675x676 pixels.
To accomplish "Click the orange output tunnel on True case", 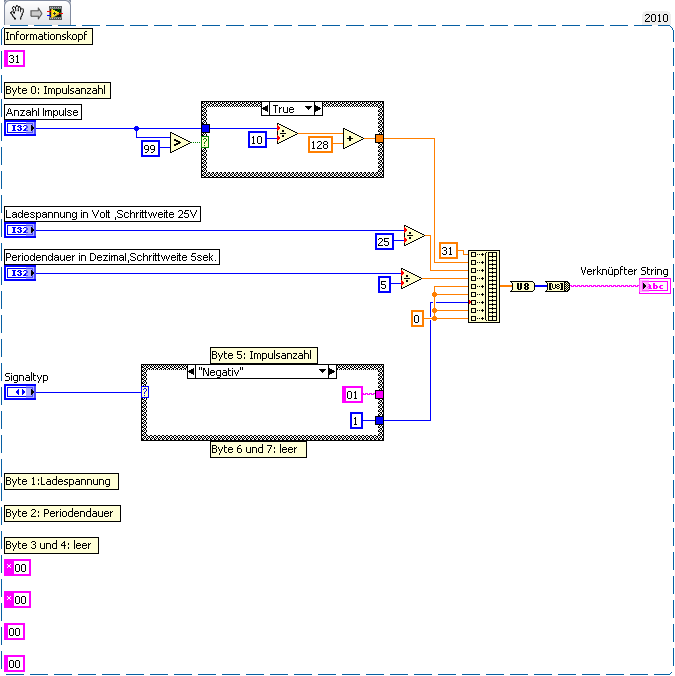I will pyautogui.click(x=379, y=138).
